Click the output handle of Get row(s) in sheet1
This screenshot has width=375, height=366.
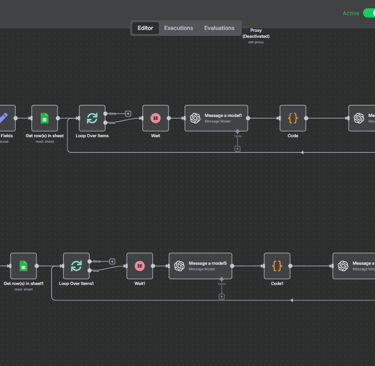tap(37, 266)
